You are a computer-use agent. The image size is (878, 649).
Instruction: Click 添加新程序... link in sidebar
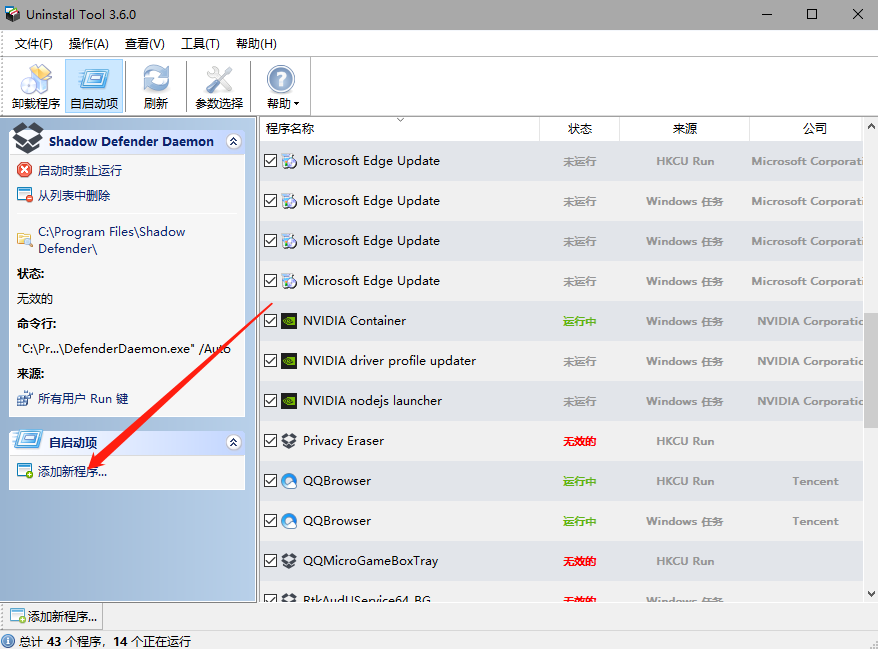click(72, 471)
